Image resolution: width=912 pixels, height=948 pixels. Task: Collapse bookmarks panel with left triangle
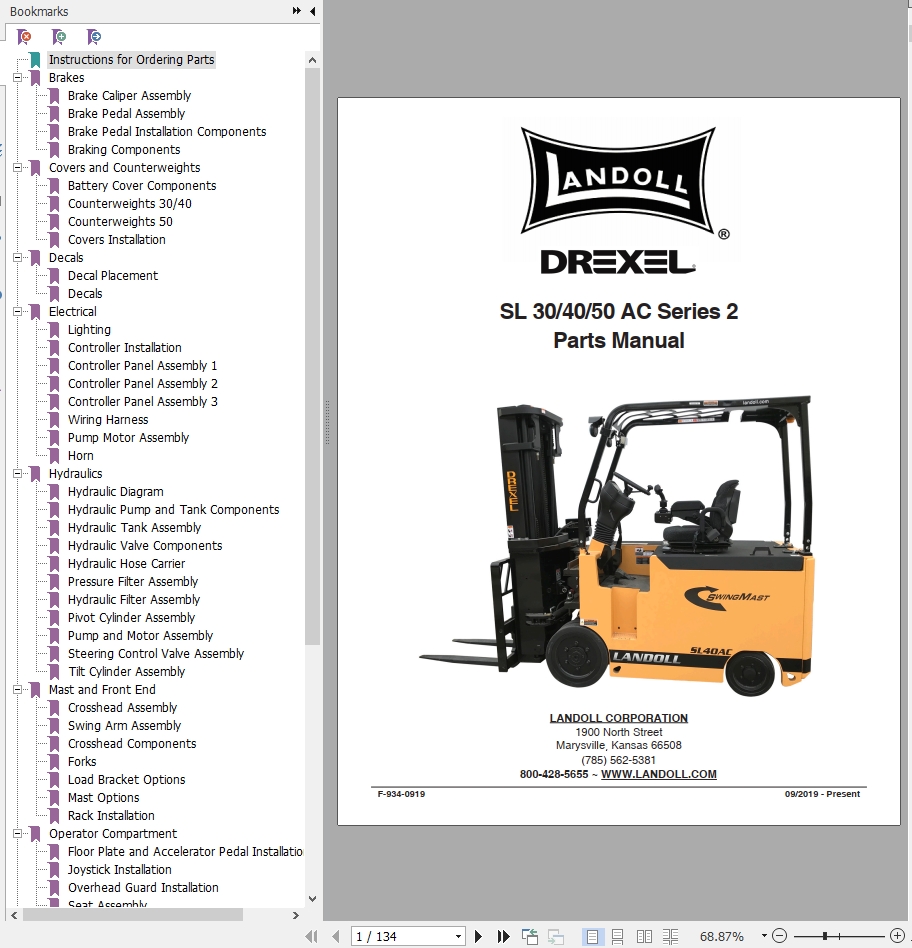[313, 11]
